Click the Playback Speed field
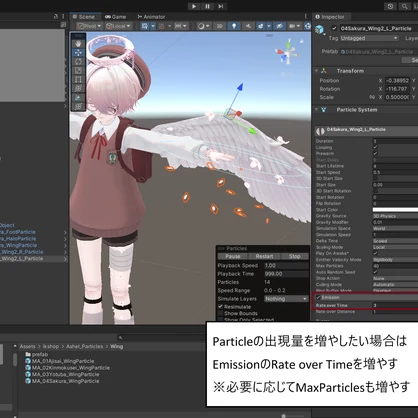 pyautogui.click(x=286, y=266)
